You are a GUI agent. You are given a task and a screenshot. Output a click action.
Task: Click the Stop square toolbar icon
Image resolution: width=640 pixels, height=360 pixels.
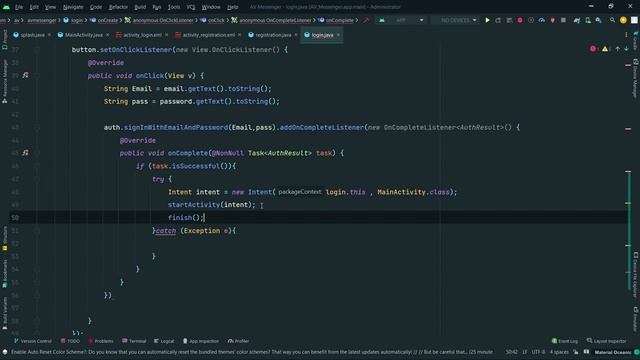(563, 20)
